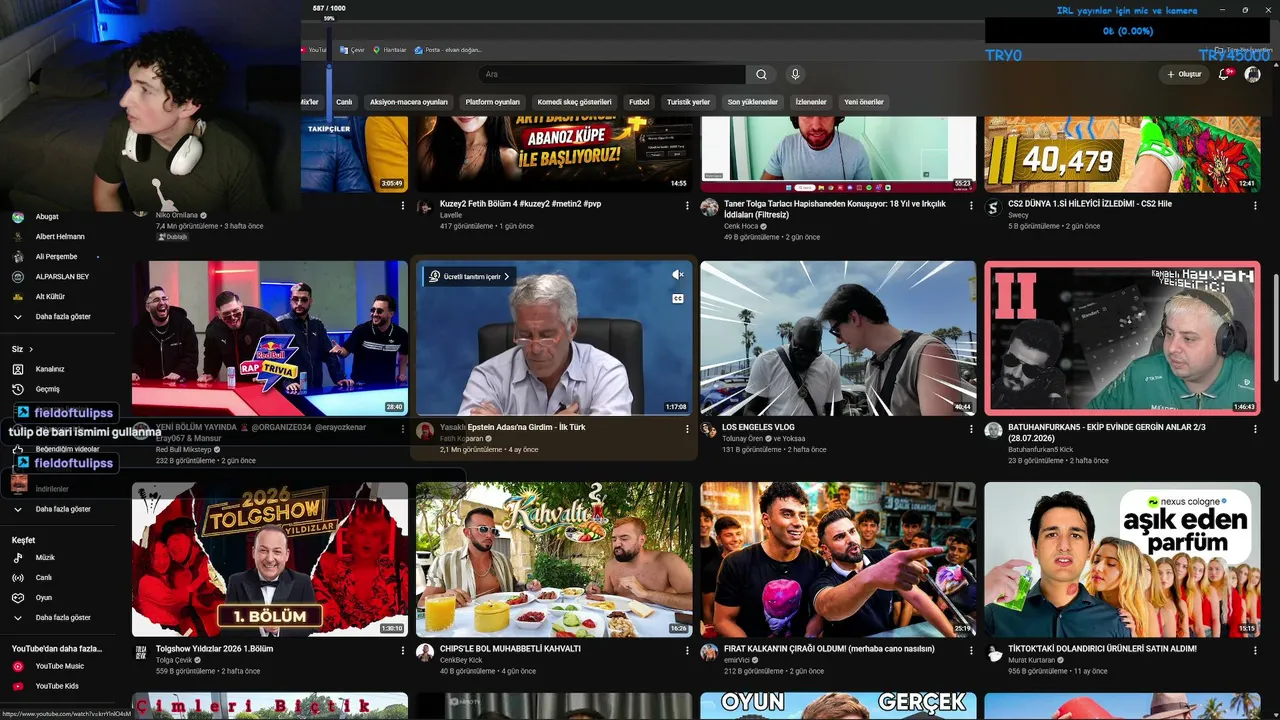The image size is (1280, 720).
Task: Launch YouTube Kids from the sidebar
Action: 57,686
